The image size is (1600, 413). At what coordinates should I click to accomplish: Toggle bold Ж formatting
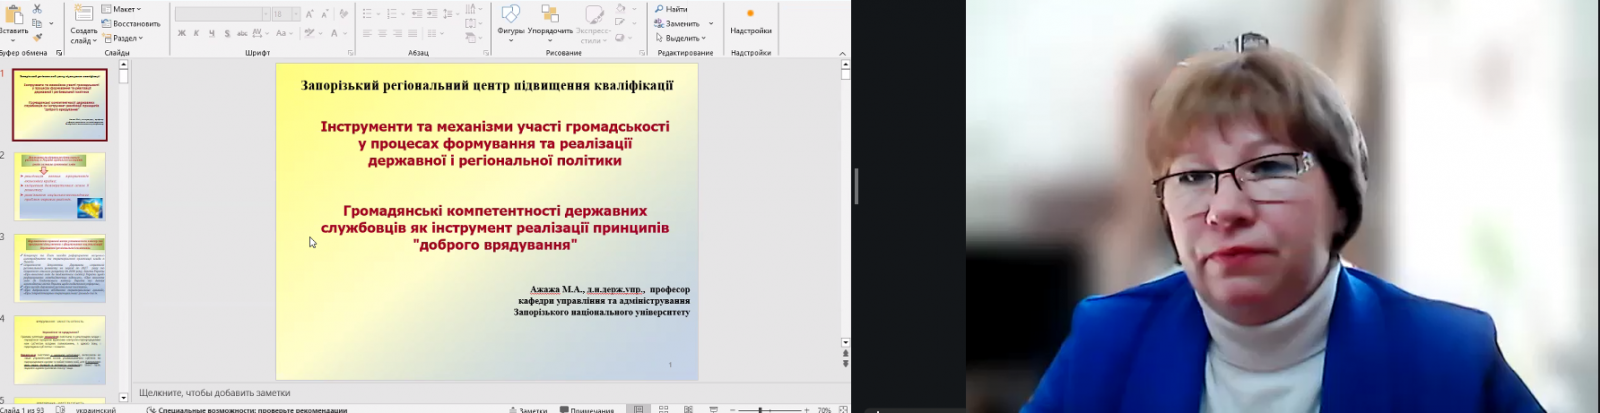click(x=182, y=33)
